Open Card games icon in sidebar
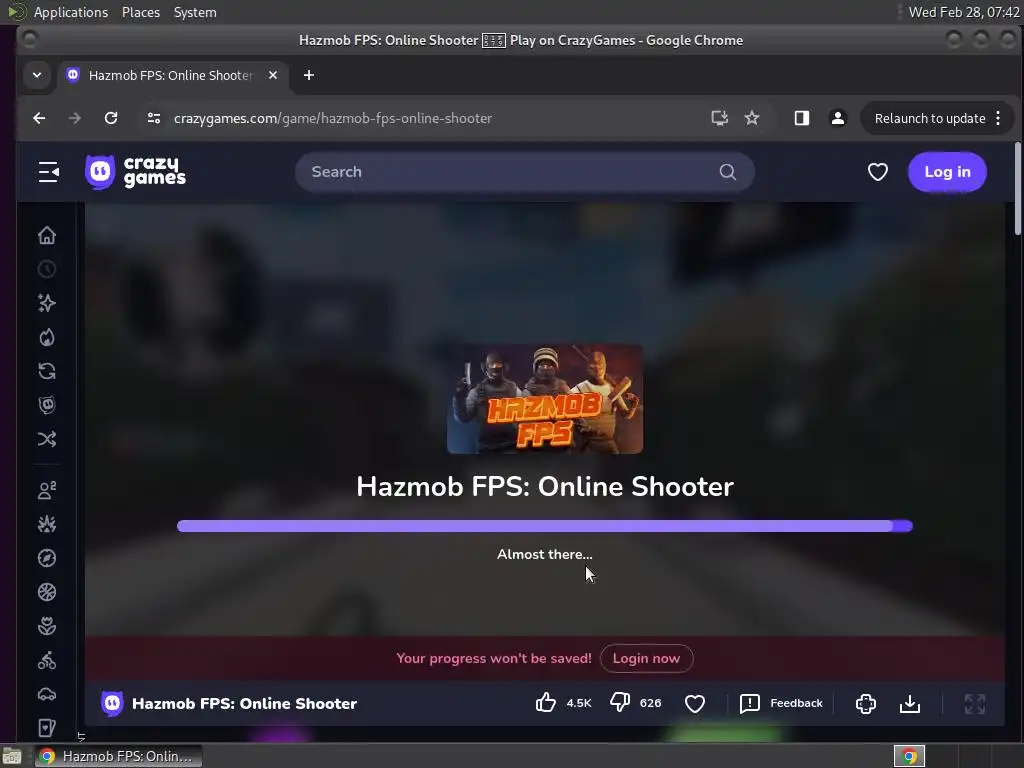 pos(47,728)
